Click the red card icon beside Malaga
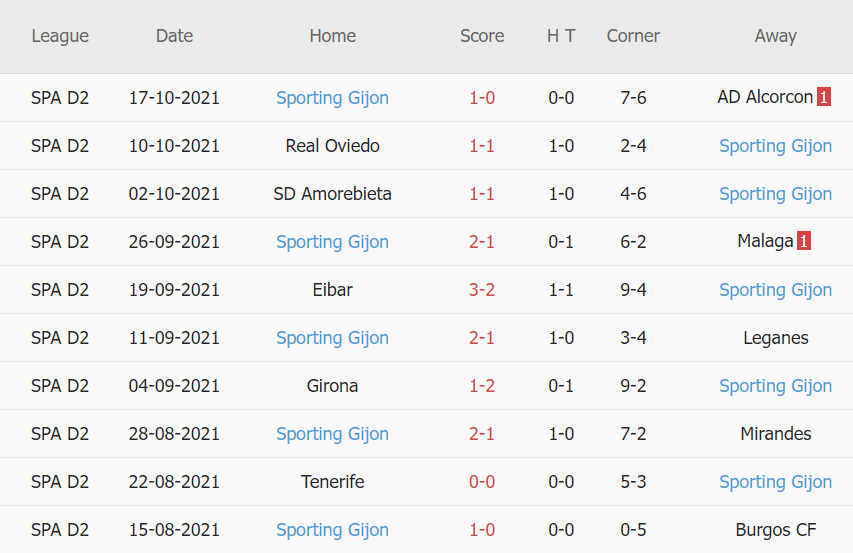 pos(803,242)
